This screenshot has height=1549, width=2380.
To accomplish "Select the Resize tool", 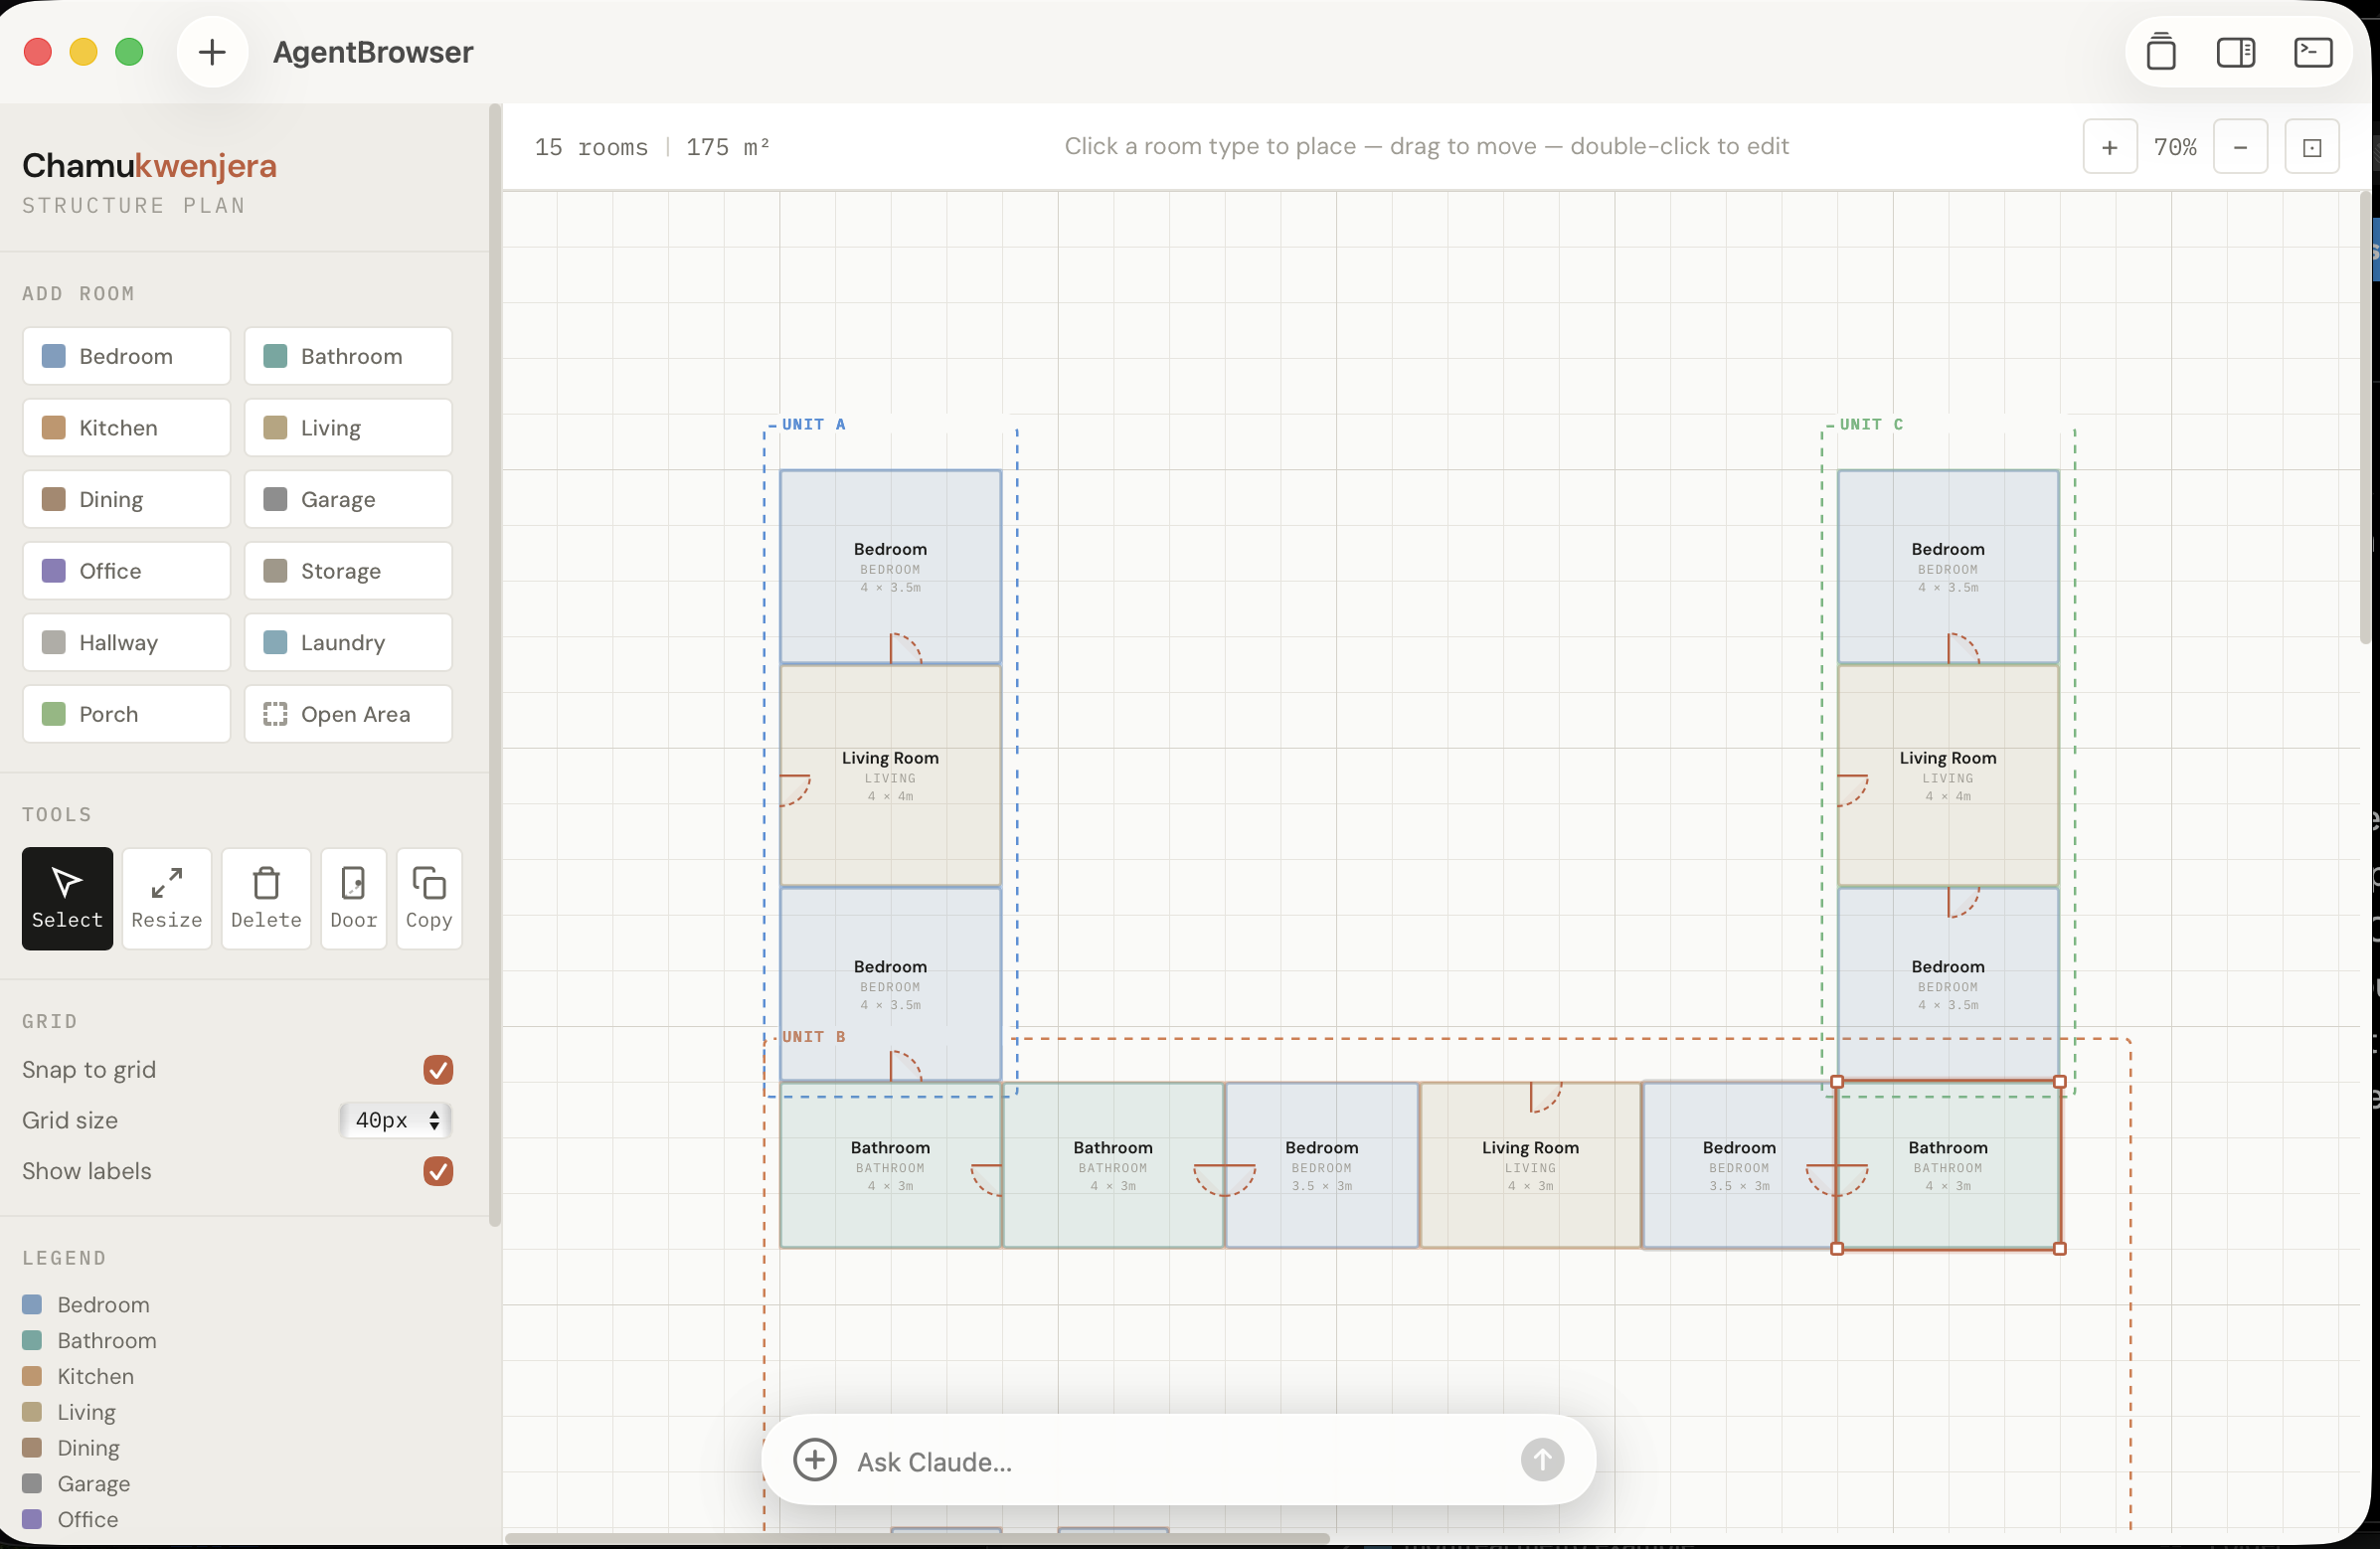I will [x=166, y=898].
